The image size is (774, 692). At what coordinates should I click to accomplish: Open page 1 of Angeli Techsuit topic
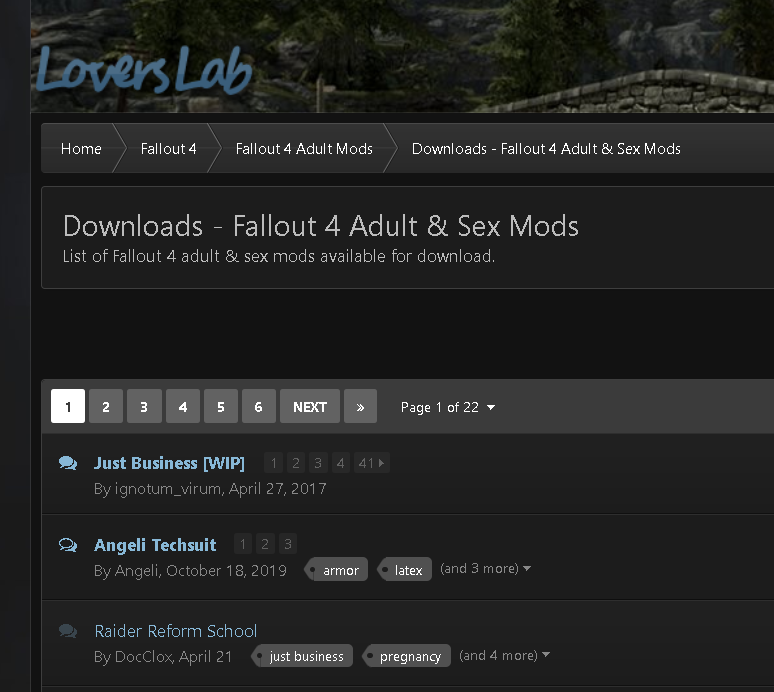point(243,544)
